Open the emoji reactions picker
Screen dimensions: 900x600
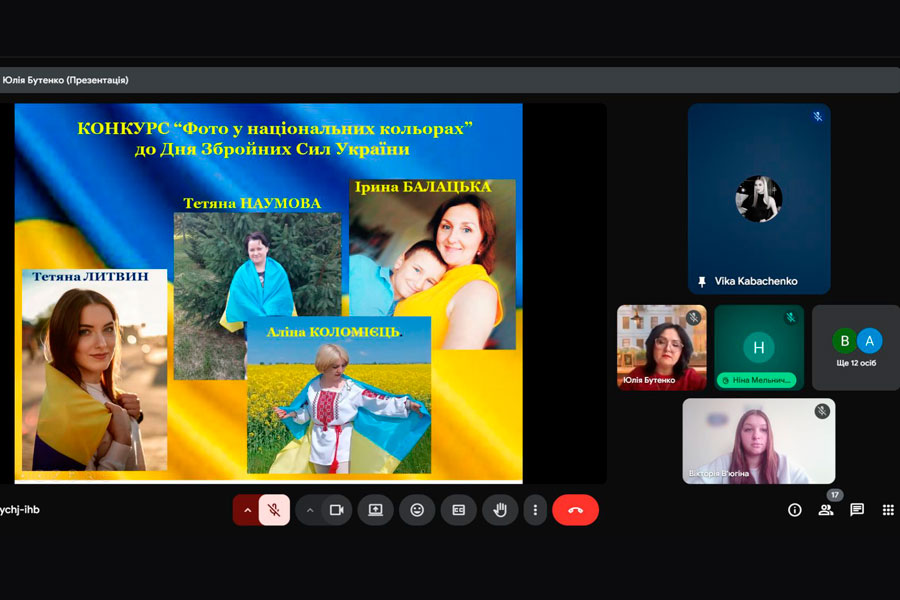tap(417, 510)
